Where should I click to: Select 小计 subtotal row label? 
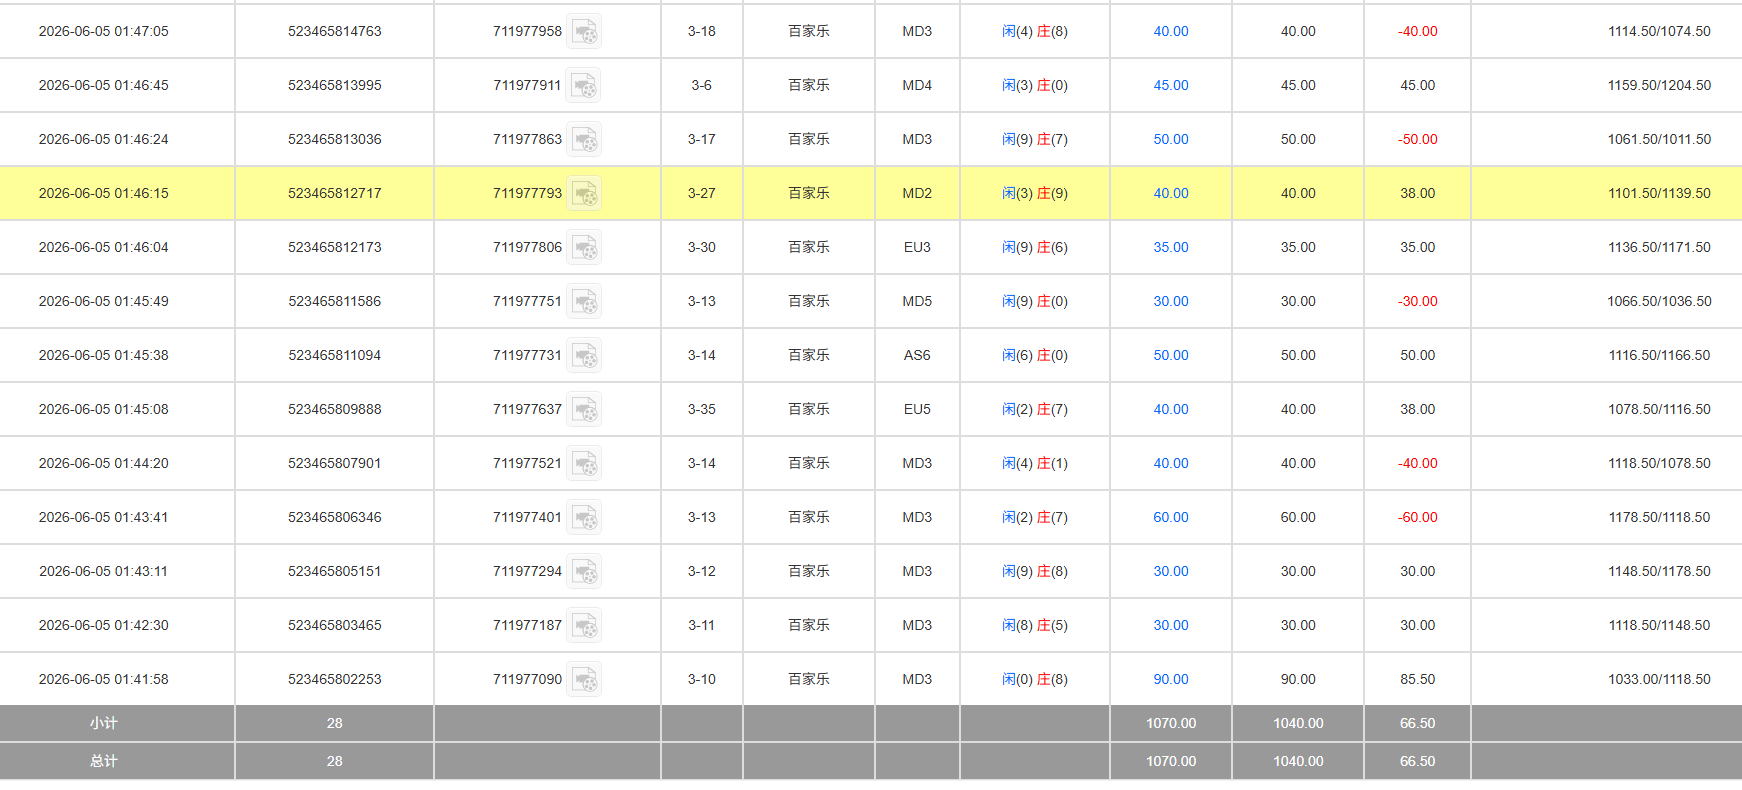pyautogui.click(x=104, y=723)
